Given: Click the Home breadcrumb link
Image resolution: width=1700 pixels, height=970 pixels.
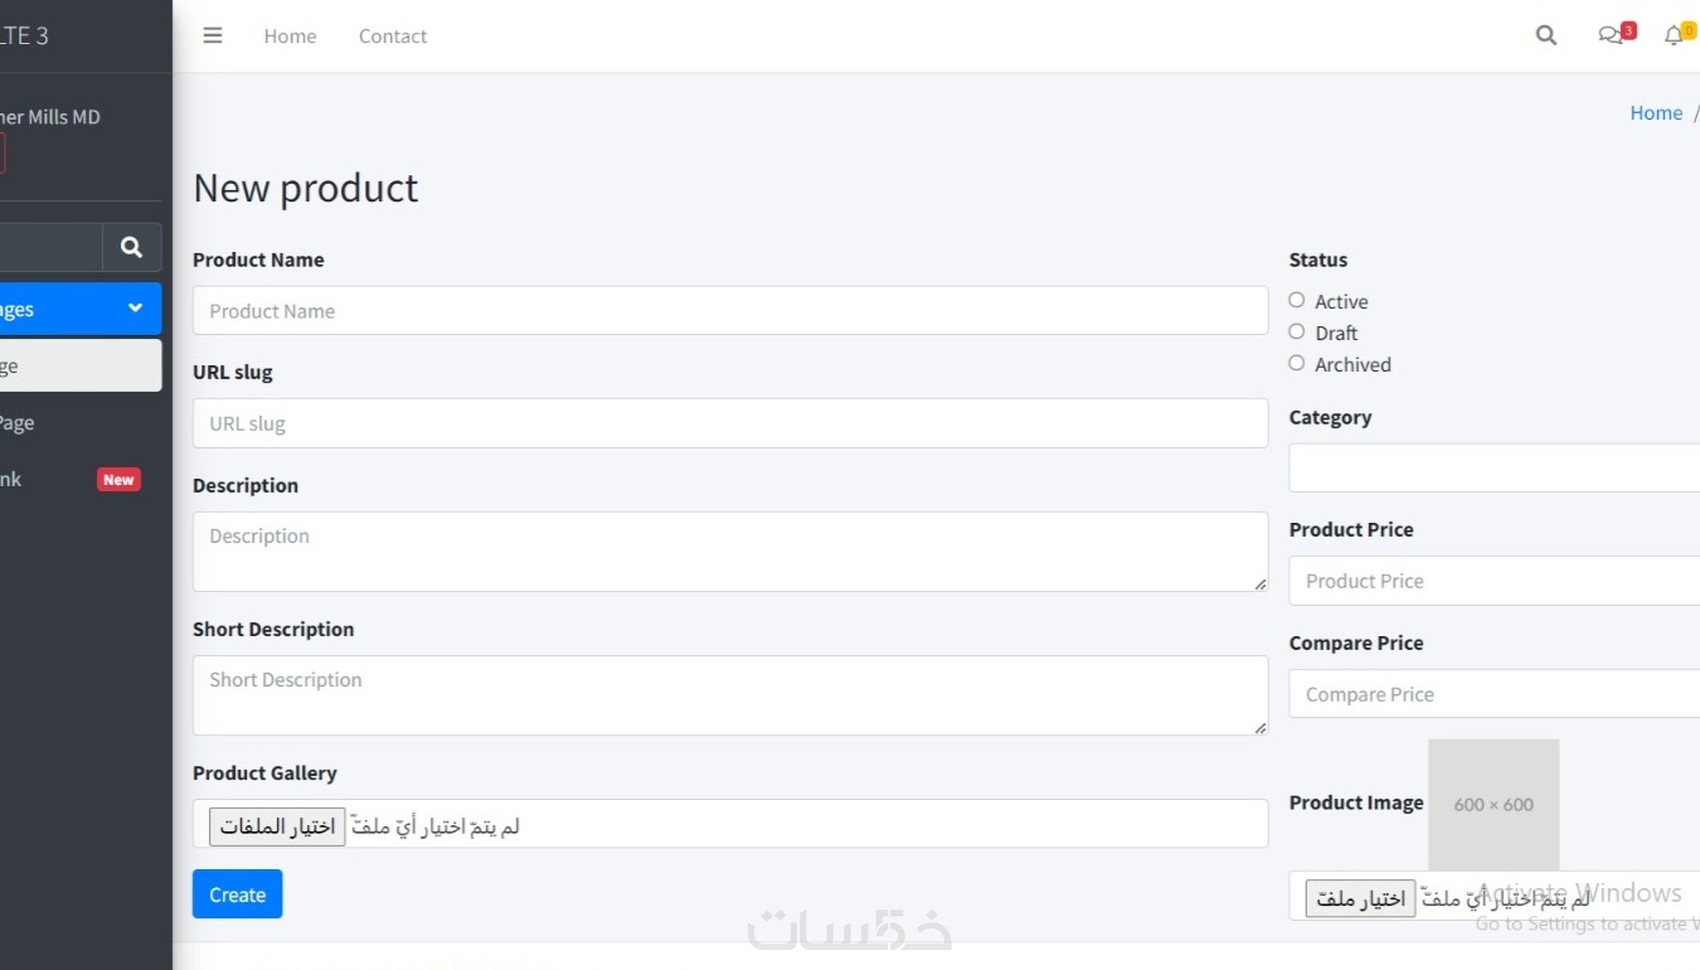Looking at the screenshot, I should click(x=1656, y=113).
